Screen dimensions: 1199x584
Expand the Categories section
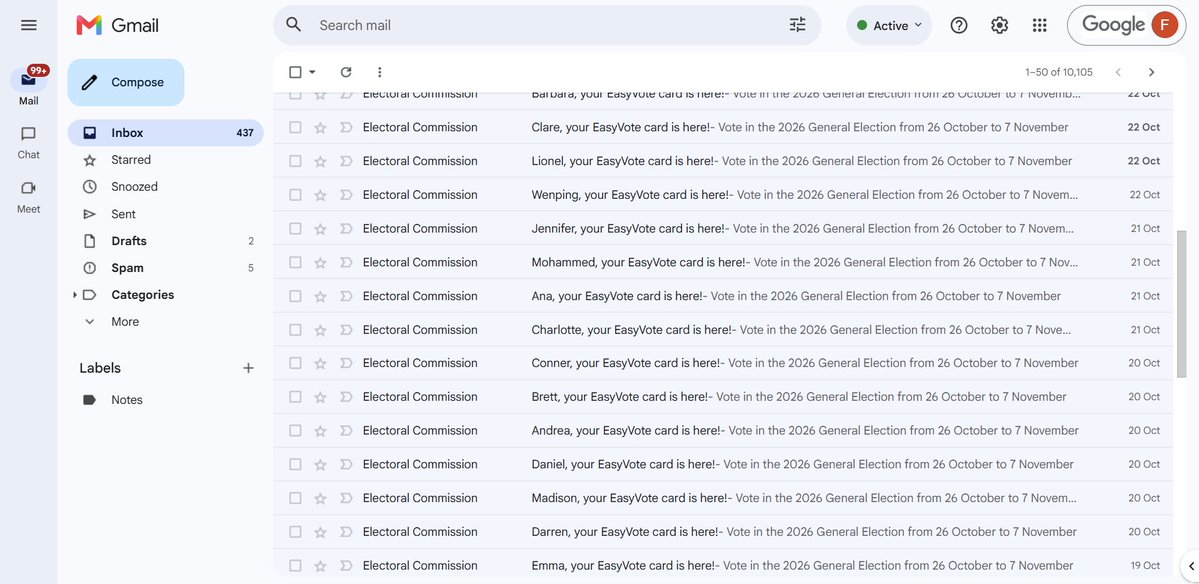[74, 295]
